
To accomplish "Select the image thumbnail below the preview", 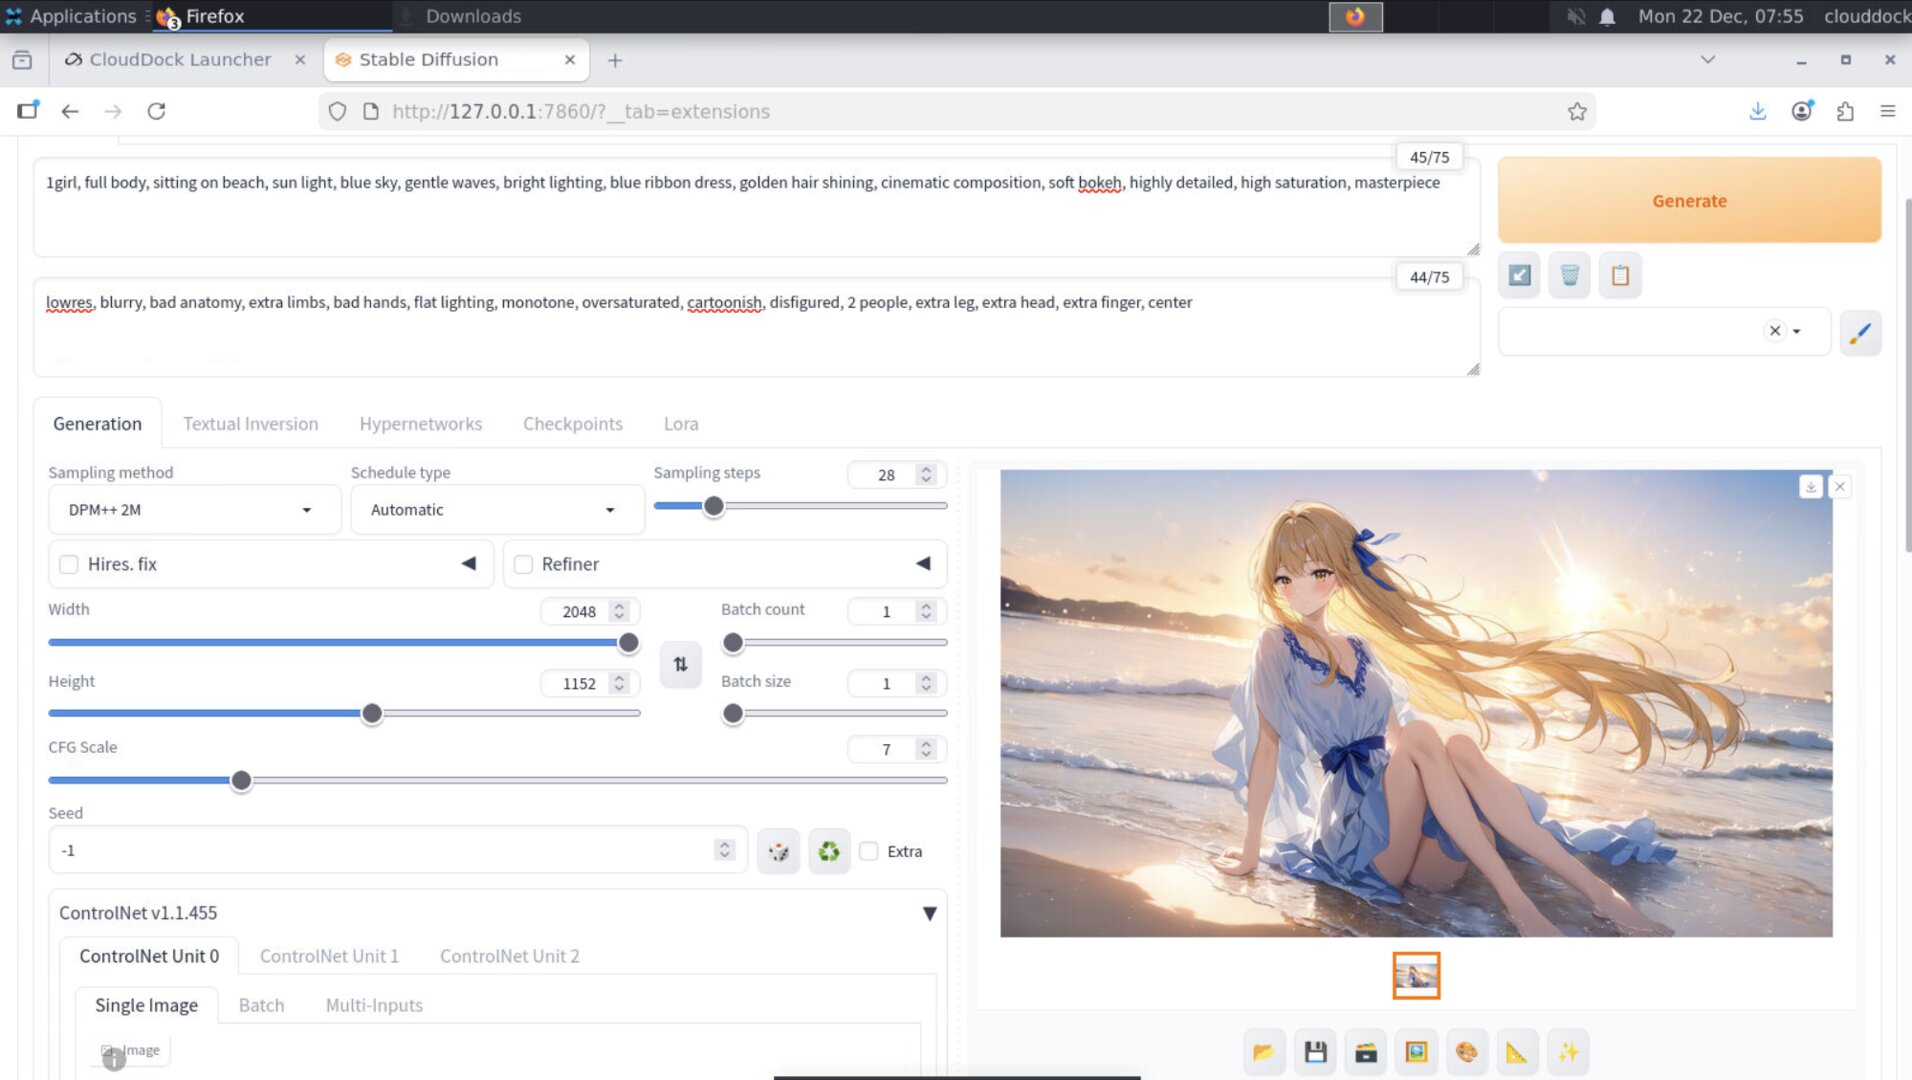I will point(1416,975).
